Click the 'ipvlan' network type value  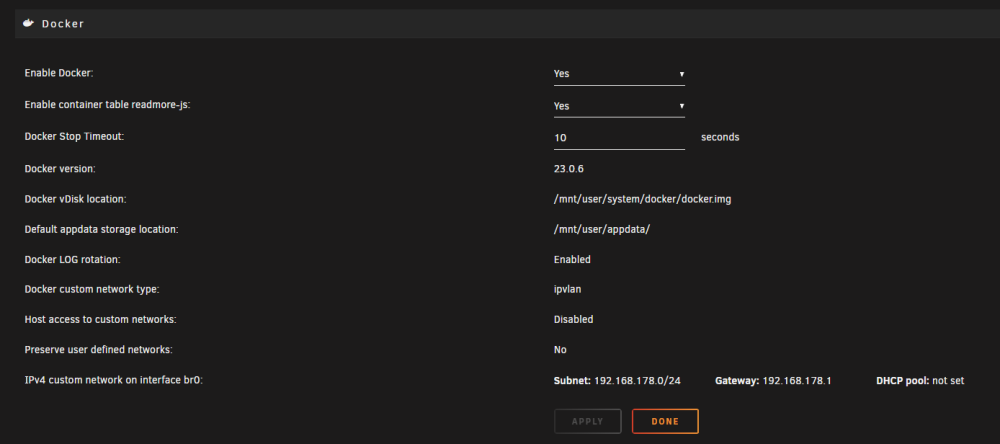click(567, 289)
